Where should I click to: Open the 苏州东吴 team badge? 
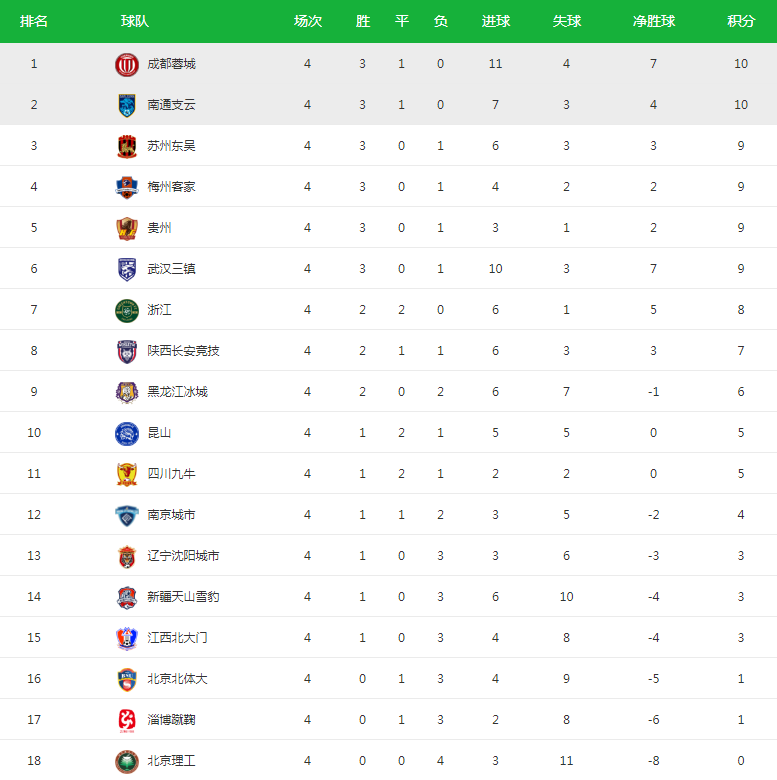pyautogui.click(x=127, y=146)
